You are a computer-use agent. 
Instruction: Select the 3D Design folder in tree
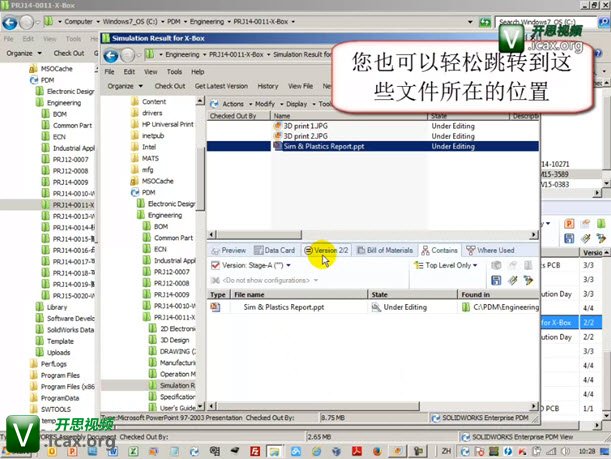pos(174,340)
